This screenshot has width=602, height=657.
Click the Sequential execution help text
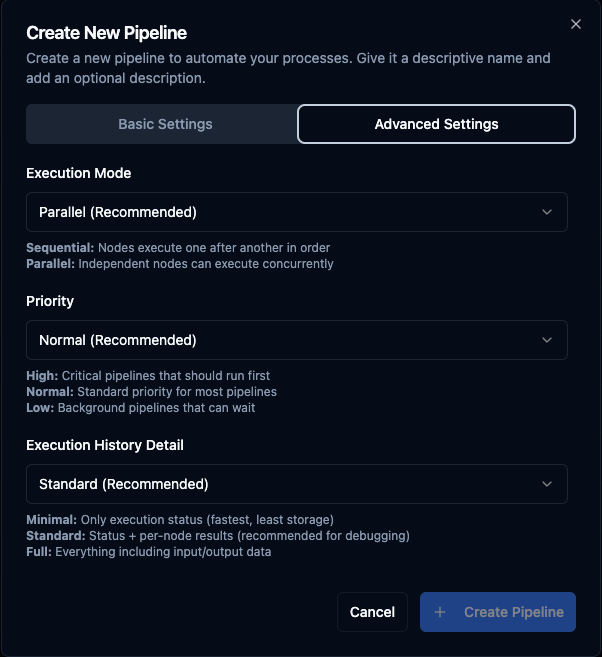[178, 247]
